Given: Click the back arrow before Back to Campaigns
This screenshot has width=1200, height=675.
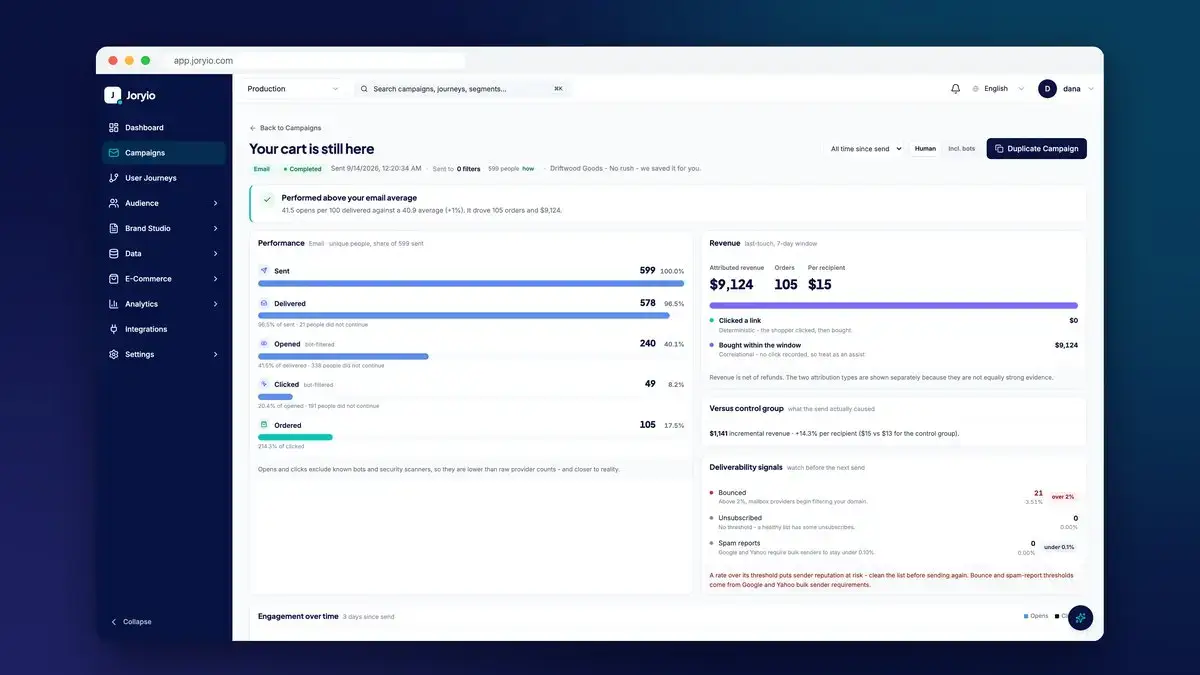Looking at the screenshot, I should point(253,128).
